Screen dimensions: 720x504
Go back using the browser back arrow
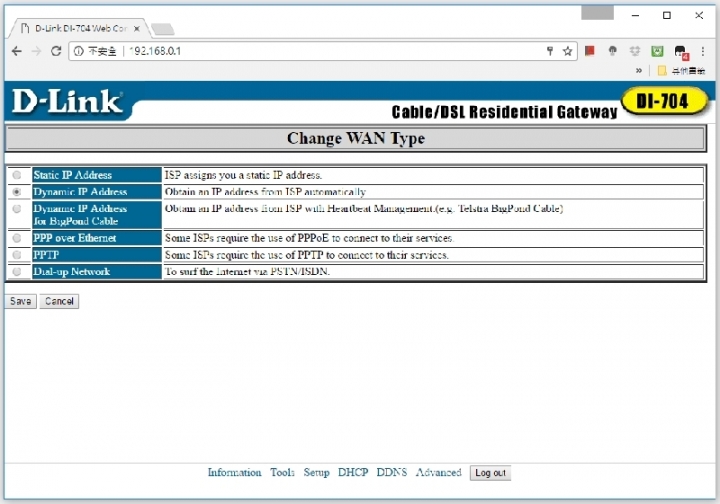[17, 51]
